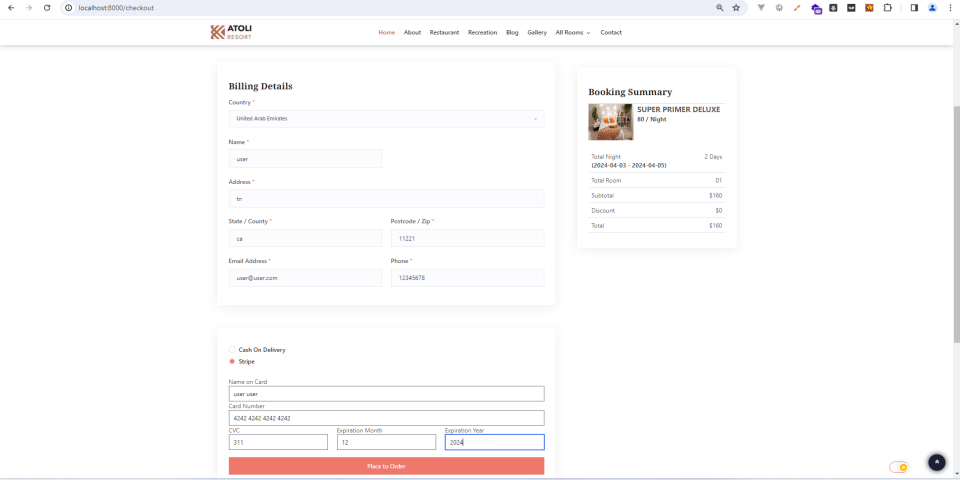The image size is (960, 480).
Task: Open the Vue devtools extension icon
Action: pyautogui.click(x=761, y=8)
